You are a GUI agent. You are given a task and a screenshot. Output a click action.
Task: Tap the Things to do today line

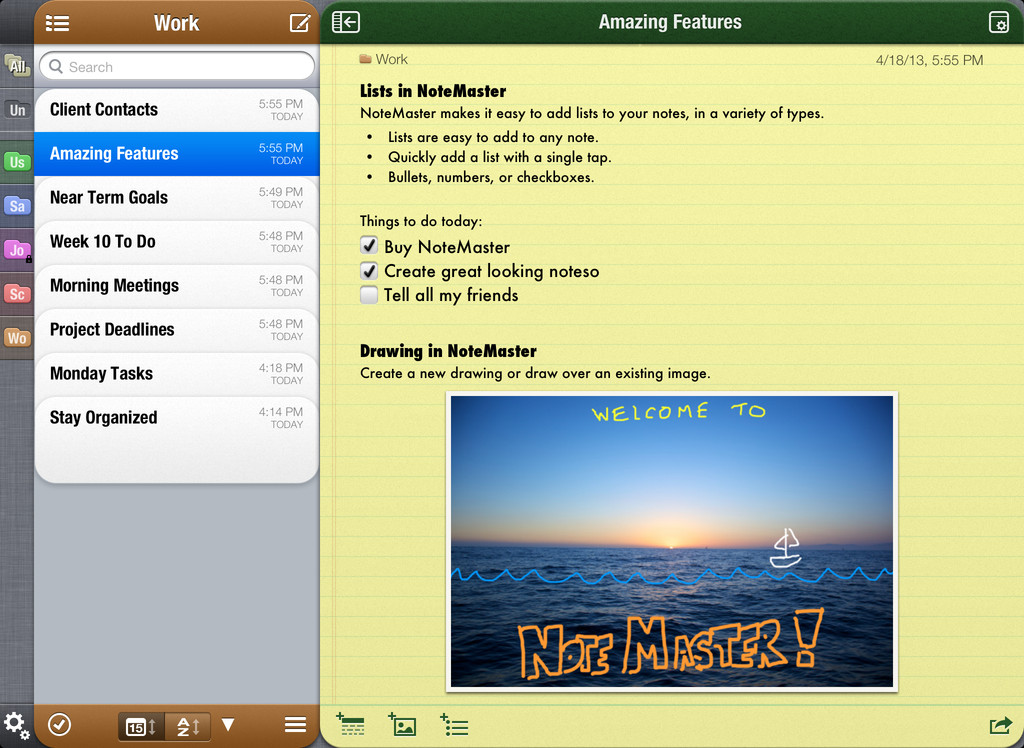click(x=421, y=221)
